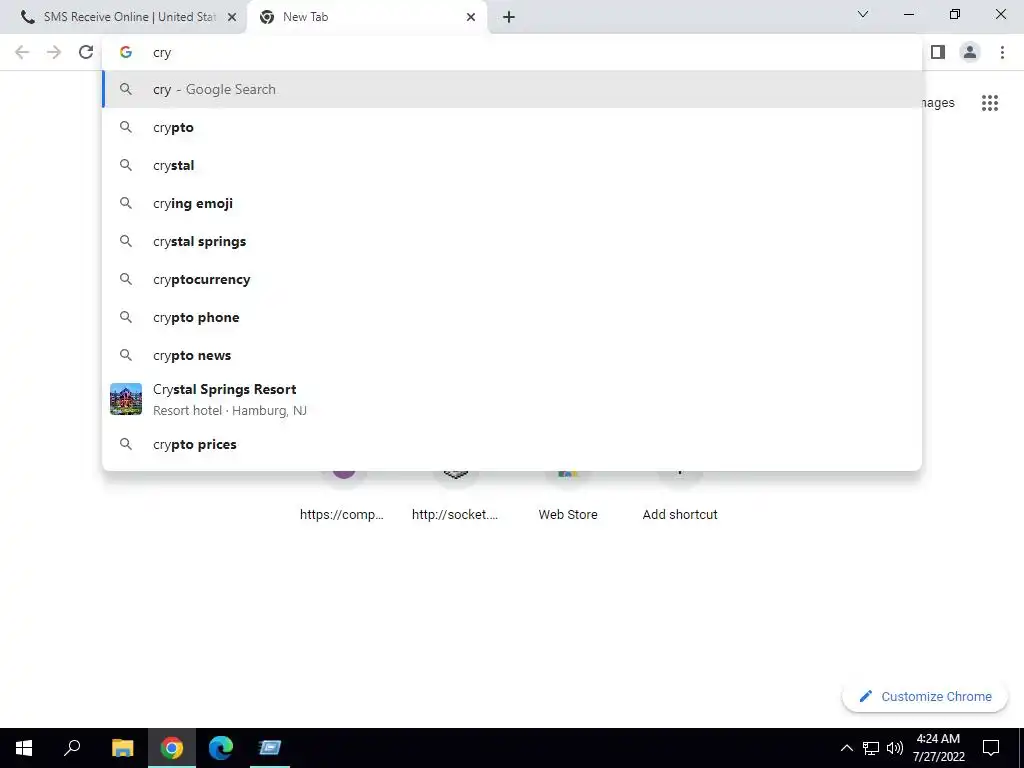Open the profile avatar menu
Viewport: 1024px width, 768px height.
(x=970, y=52)
